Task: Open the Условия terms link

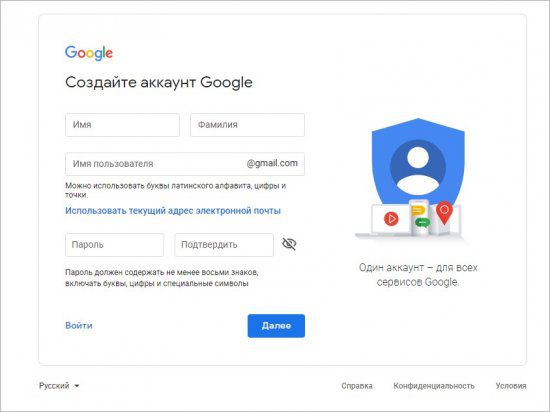Action: tap(511, 386)
